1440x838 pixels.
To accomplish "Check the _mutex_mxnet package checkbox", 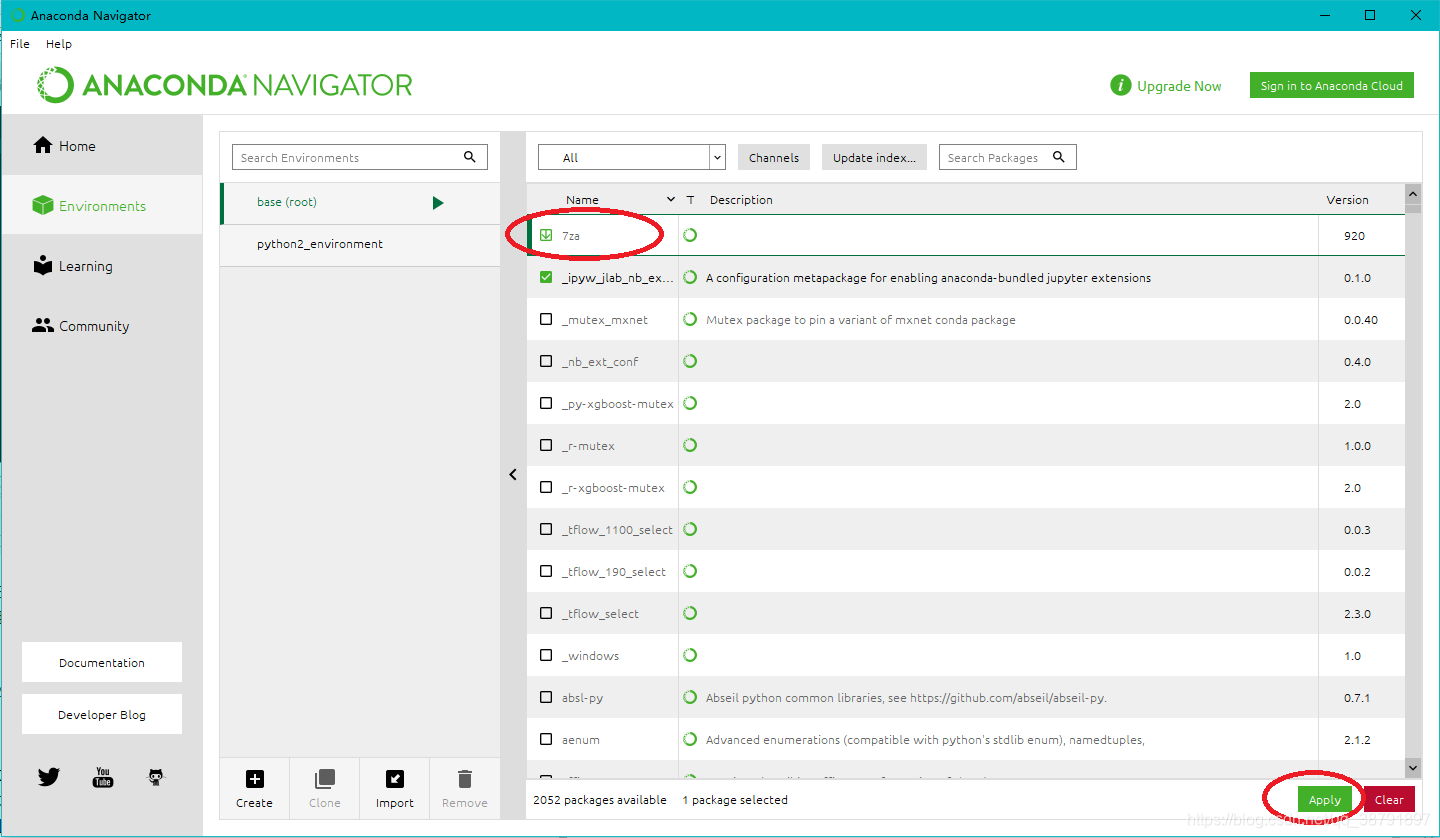I will (546, 320).
